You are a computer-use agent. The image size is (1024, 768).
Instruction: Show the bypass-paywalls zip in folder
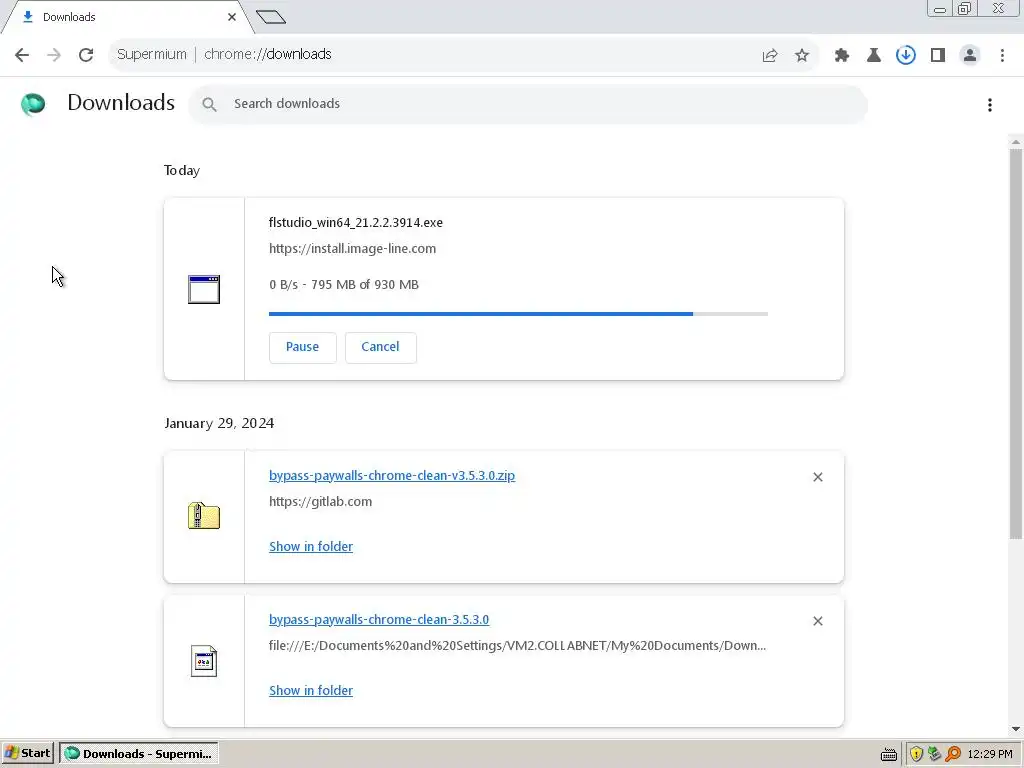[311, 547]
